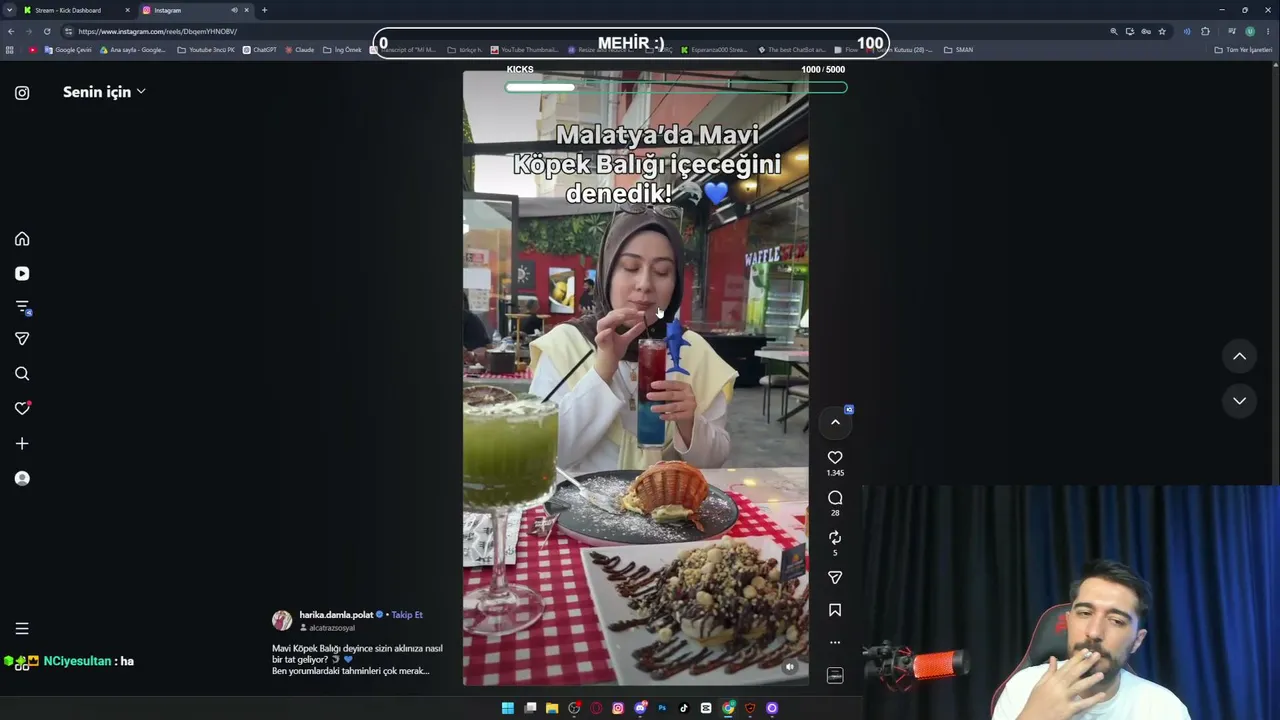Screen dimensions: 1280x720
Task: Open Instagram direct messages paper-plane sidebar icon
Action: click(22, 339)
